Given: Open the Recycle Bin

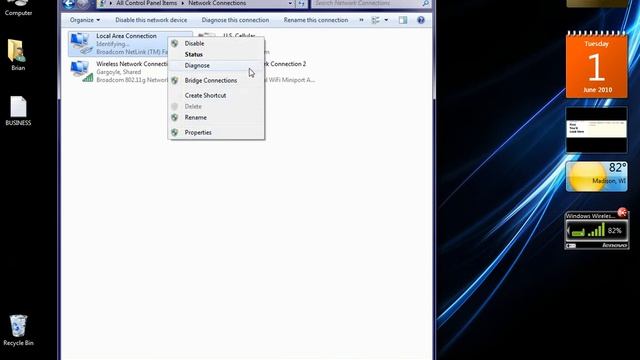Looking at the screenshot, I should coord(18,330).
